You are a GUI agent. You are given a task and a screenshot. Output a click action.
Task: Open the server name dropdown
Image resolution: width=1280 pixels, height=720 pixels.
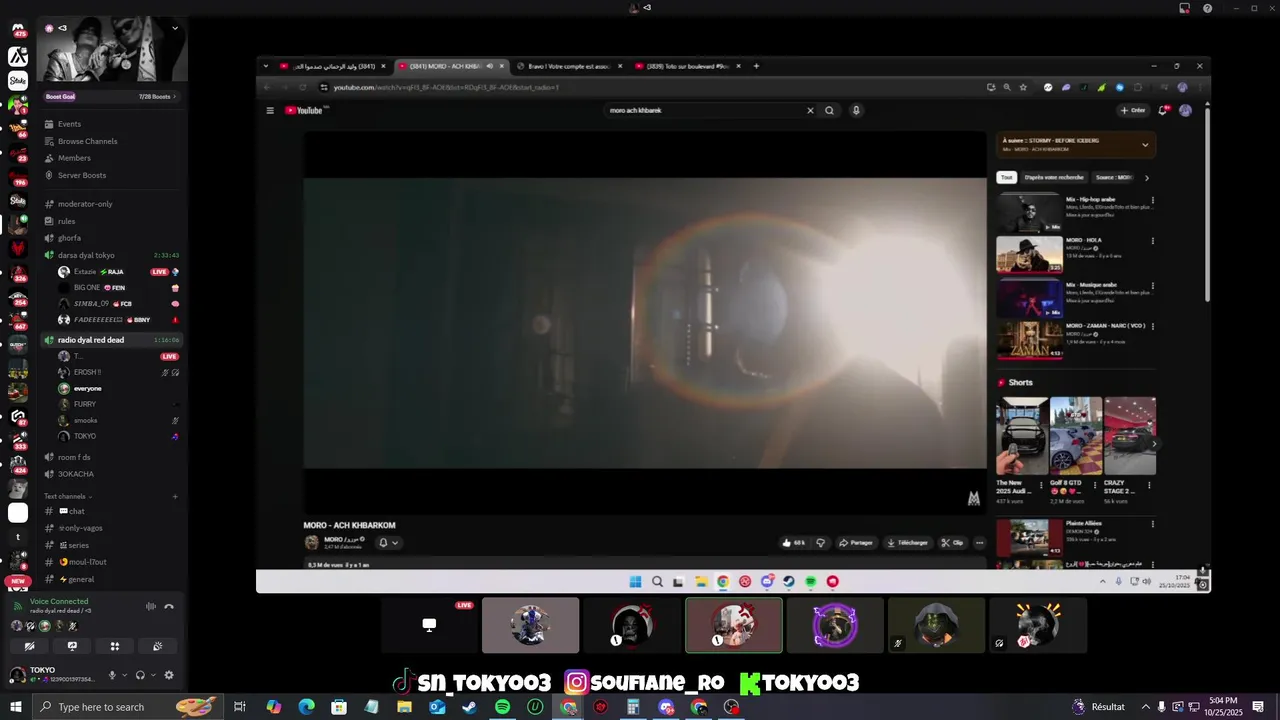[x=175, y=28]
